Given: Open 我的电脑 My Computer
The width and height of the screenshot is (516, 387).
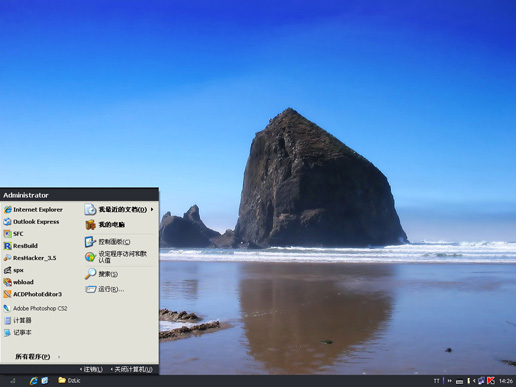Looking at the screenshot, I should [105, 225].
